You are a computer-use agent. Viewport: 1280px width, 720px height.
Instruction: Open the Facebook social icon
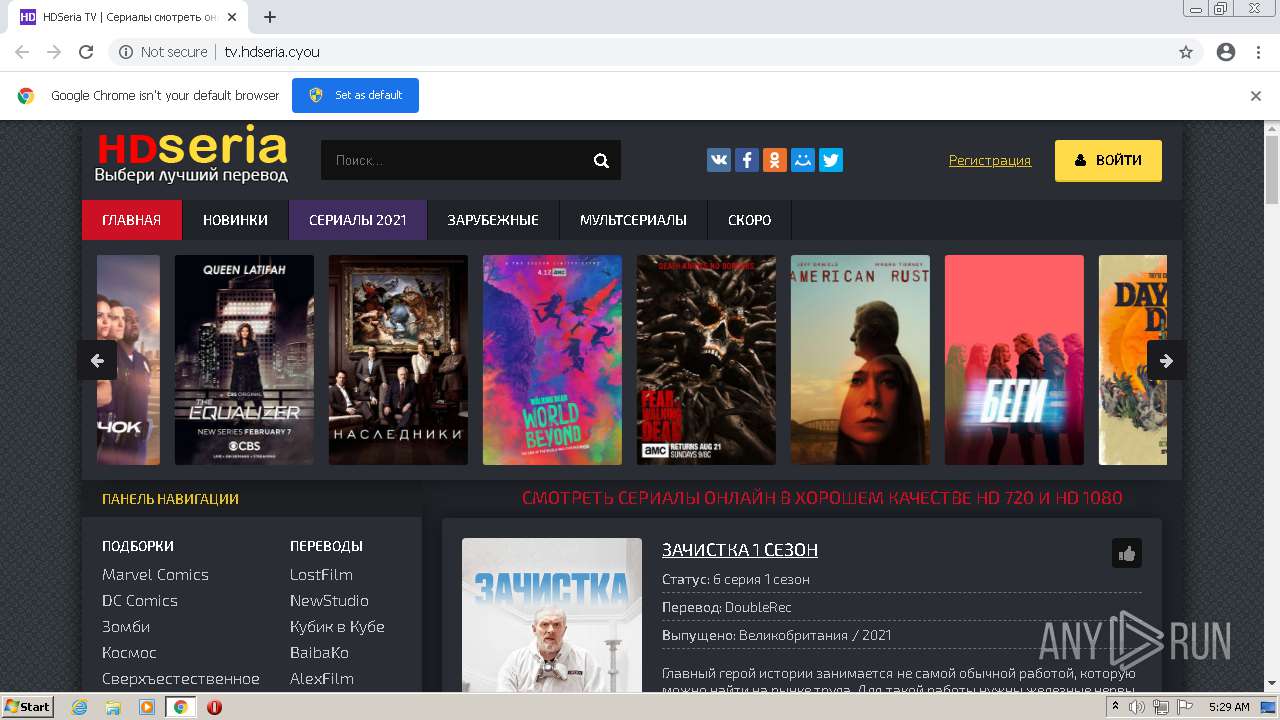pyautogui.click(x=747, y=160)
